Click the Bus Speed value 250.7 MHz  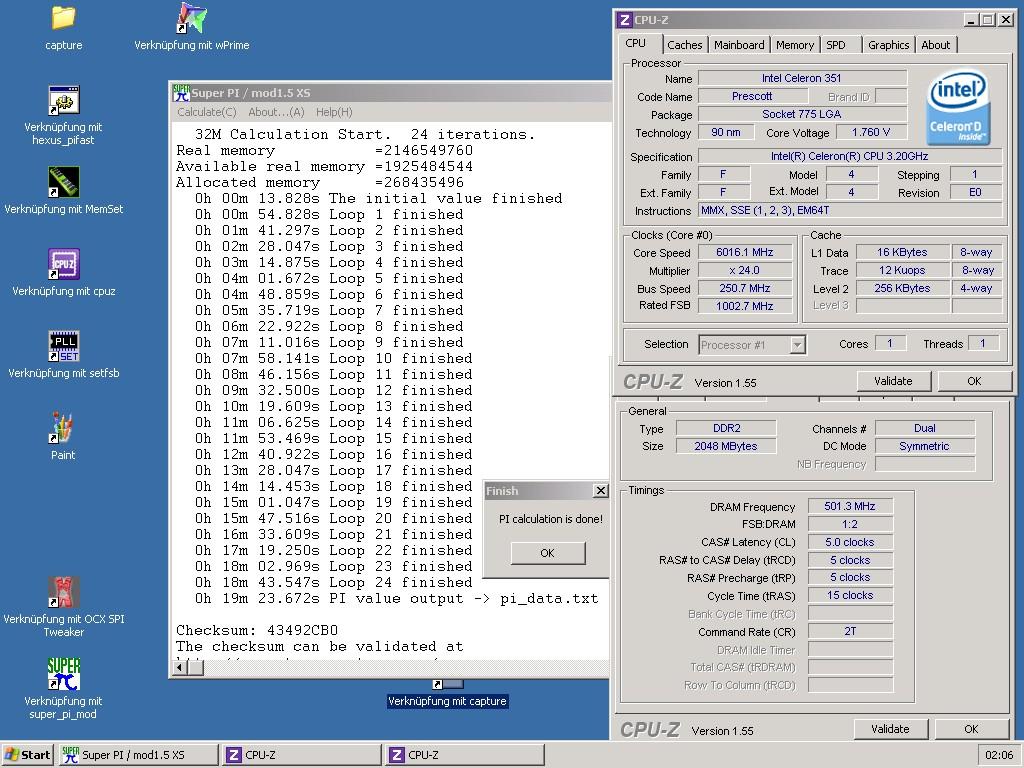(744, 288)
